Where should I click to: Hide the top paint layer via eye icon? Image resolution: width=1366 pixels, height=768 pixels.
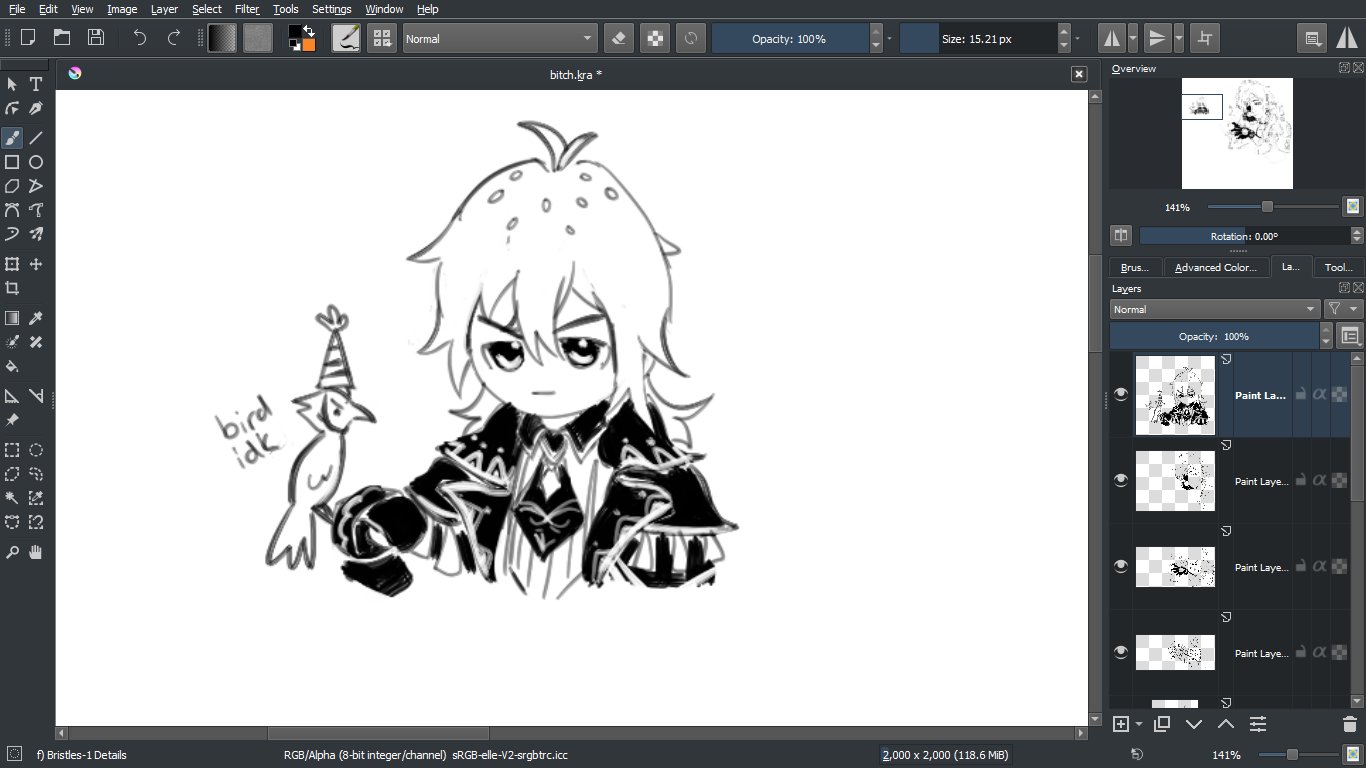pyautogui.click(x=1121, y=394)
